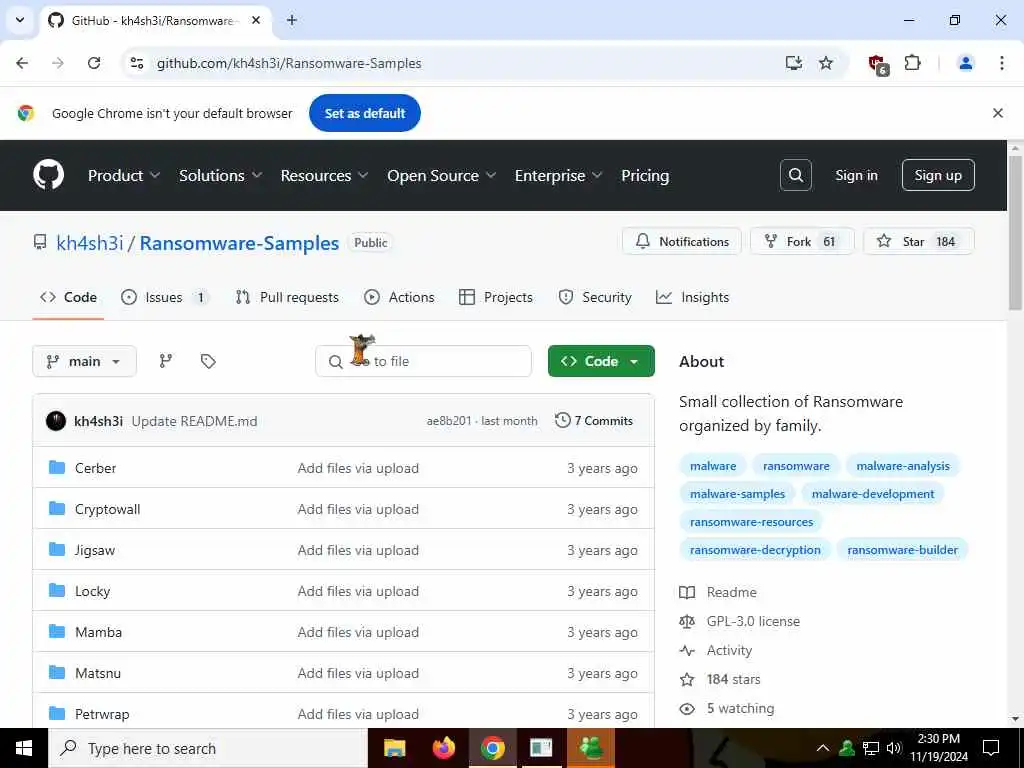Click the Notifications button
This screenshot has height=768, width=1024.
click(x=682, y=241)
